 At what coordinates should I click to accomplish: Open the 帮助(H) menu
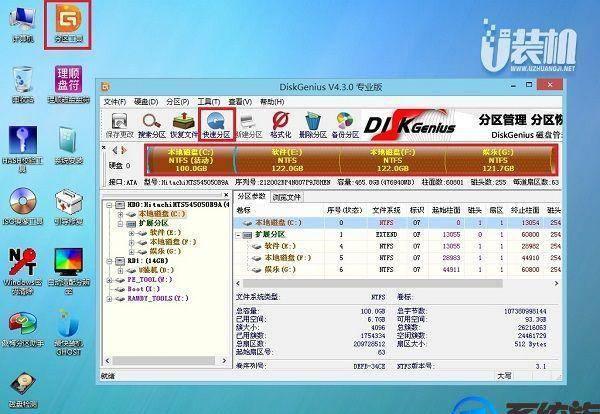272,102
